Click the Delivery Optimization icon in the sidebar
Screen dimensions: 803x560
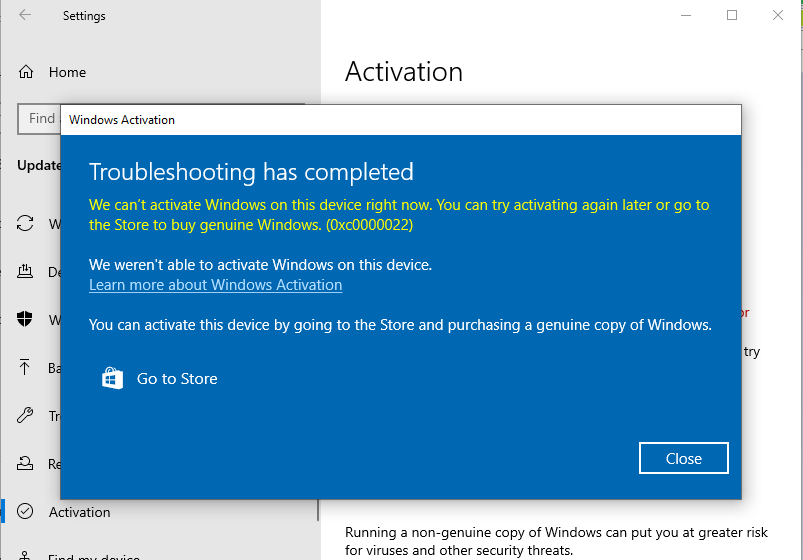pos(25,271)
